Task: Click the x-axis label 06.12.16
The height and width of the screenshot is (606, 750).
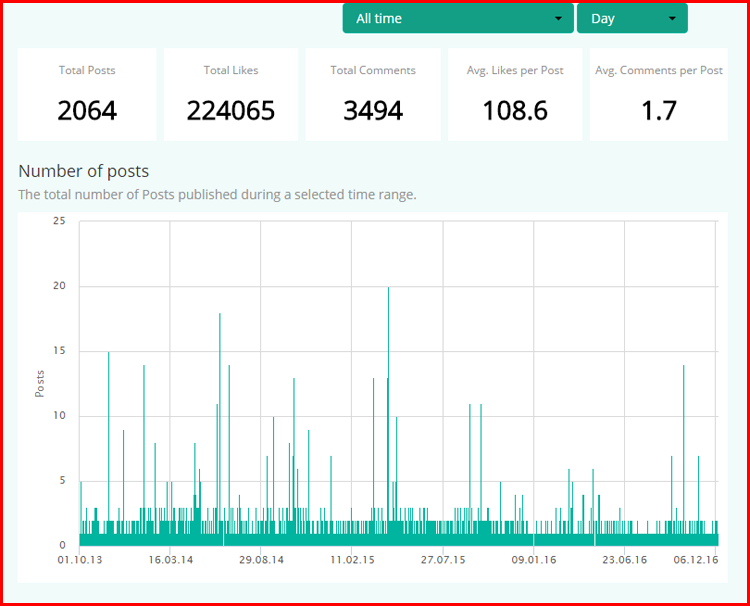Action: (x=696, y=560)
